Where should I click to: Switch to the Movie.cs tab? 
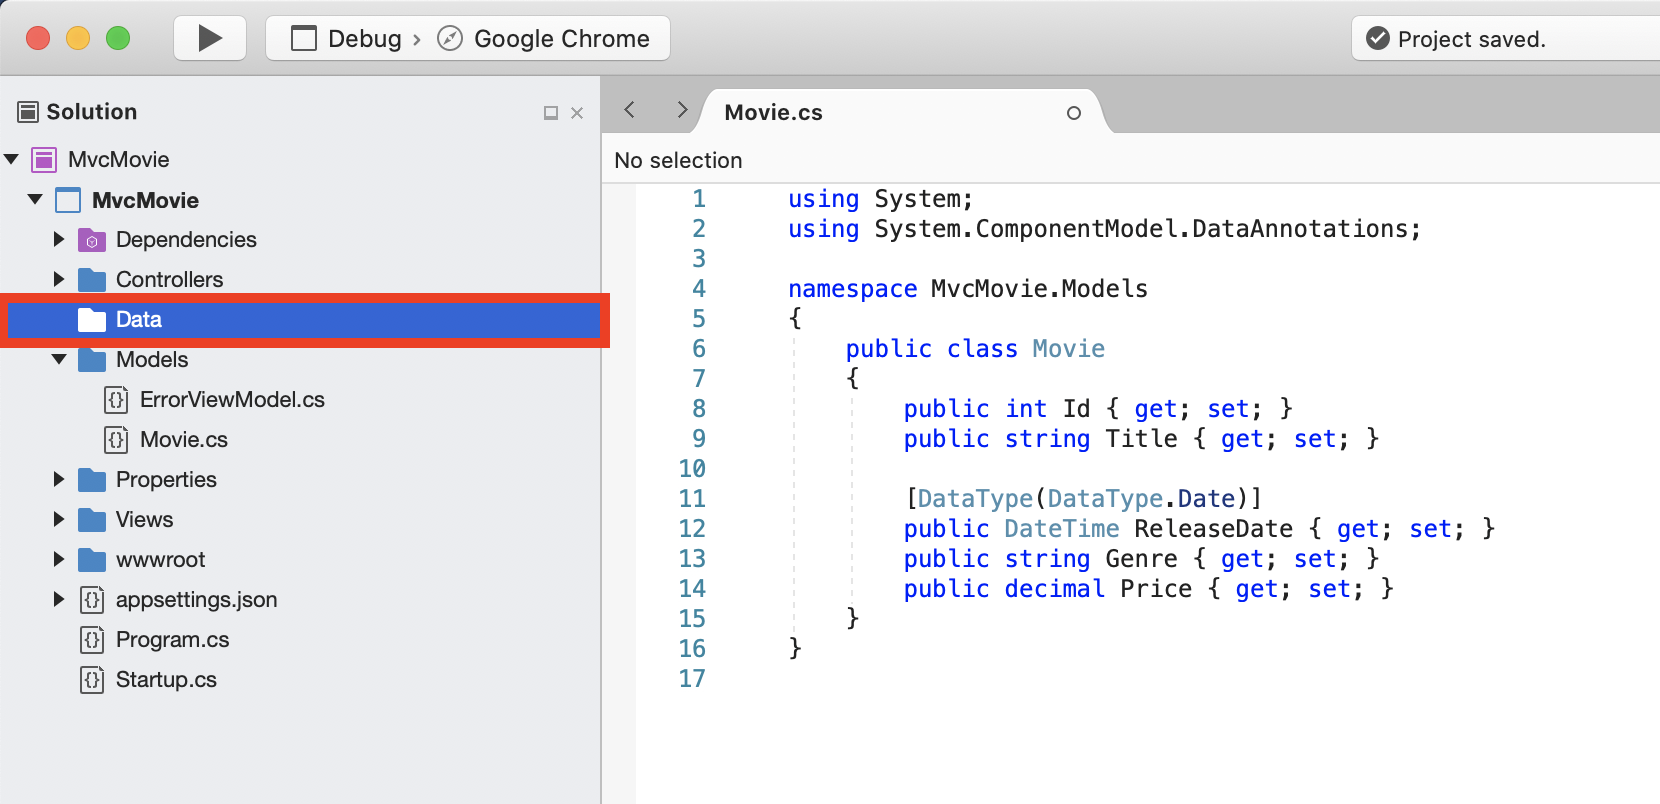773,113
